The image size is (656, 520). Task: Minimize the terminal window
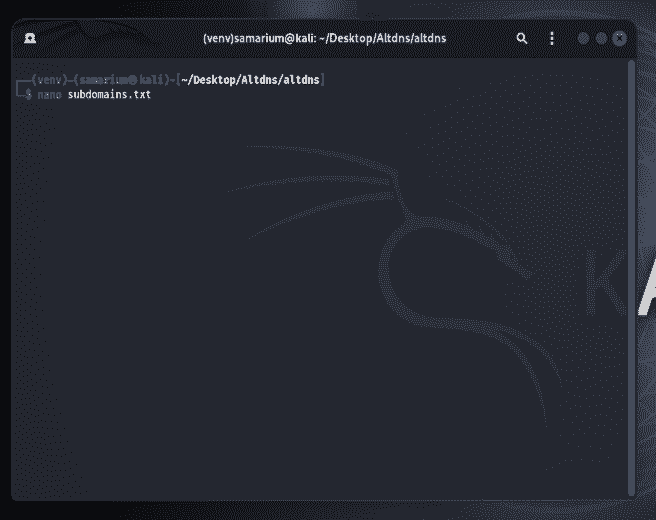[x=583, y=38]
